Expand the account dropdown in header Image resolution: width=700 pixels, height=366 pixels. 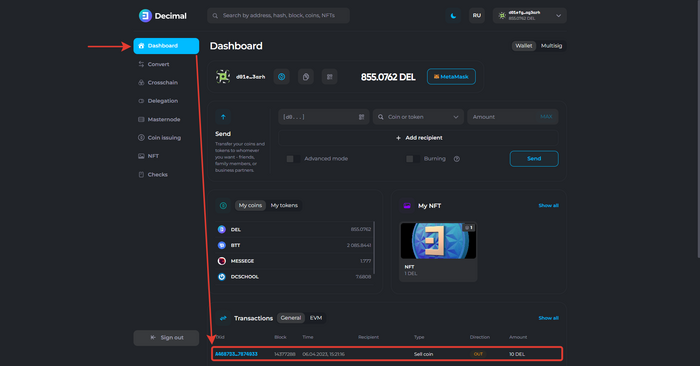(530, 16)
